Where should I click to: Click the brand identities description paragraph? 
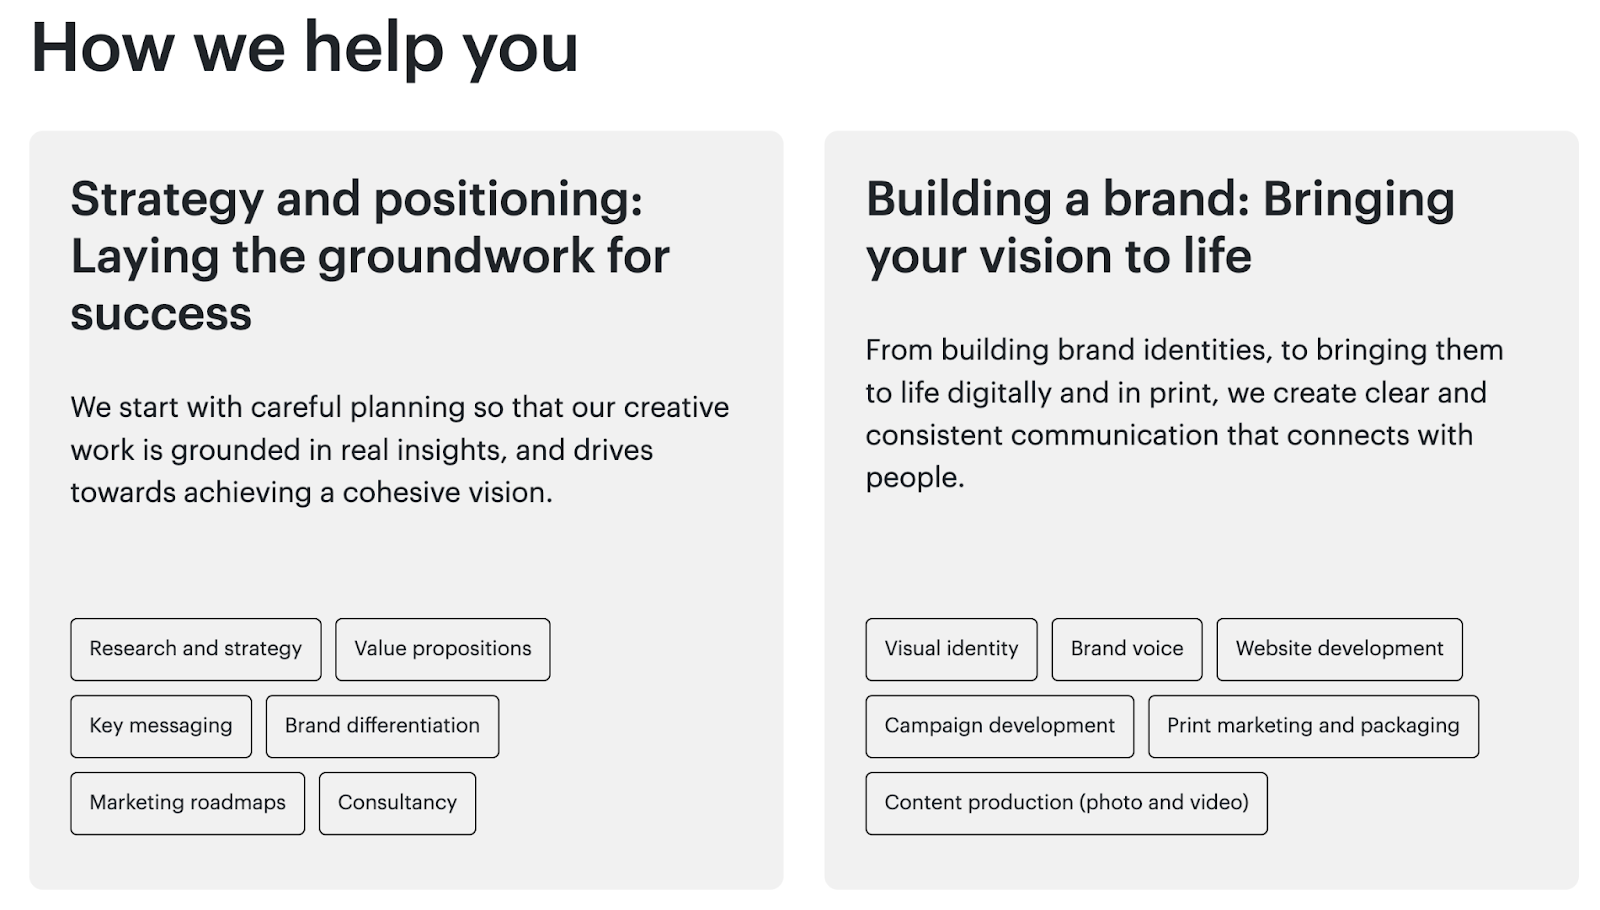pos(1184,413)
